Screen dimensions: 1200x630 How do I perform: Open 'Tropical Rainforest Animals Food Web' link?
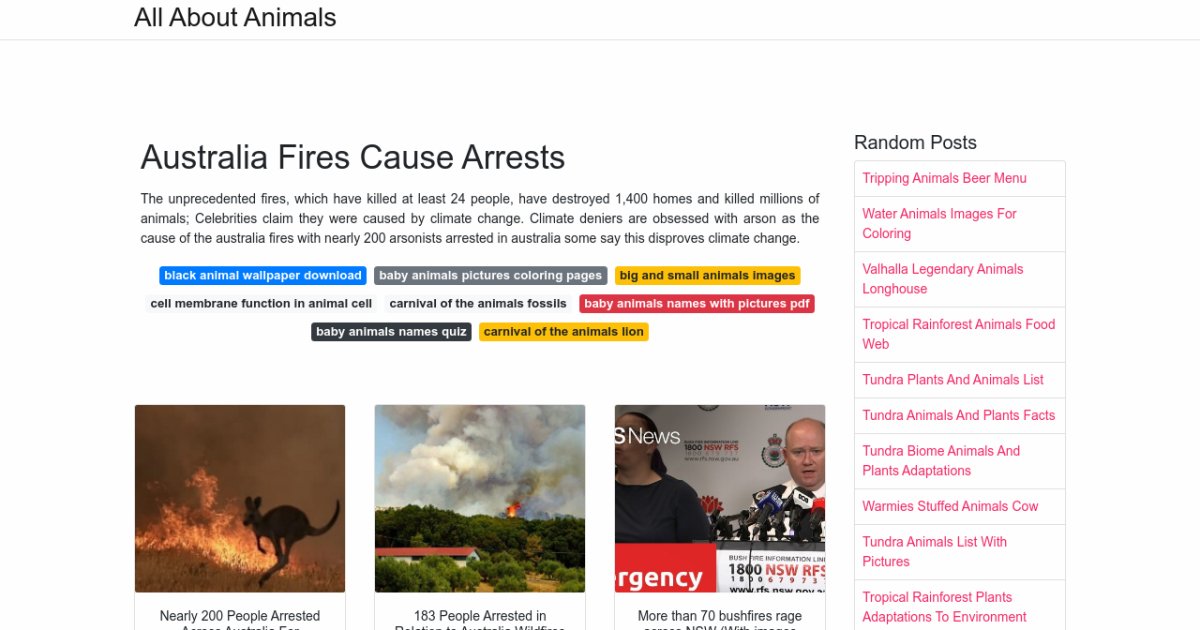(x=959, y=334)
